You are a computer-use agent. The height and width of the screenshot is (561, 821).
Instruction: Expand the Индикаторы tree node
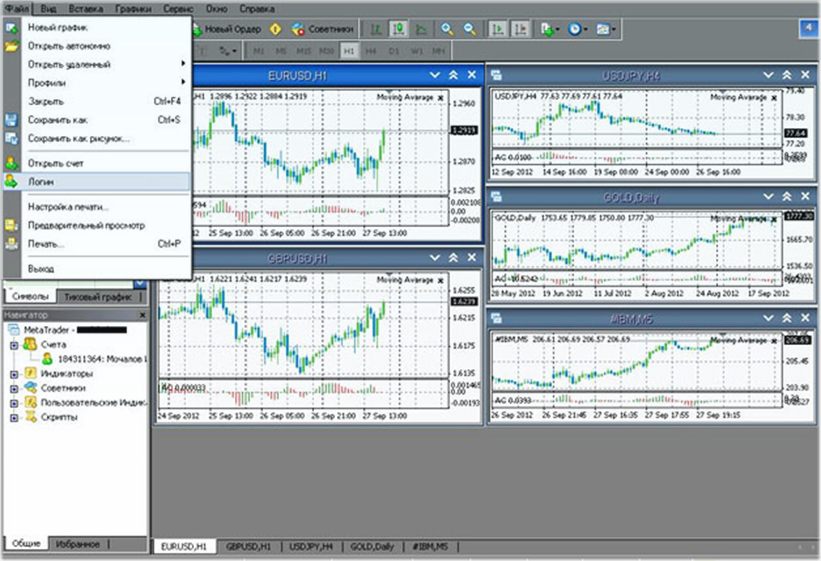[x=14, y=373]
